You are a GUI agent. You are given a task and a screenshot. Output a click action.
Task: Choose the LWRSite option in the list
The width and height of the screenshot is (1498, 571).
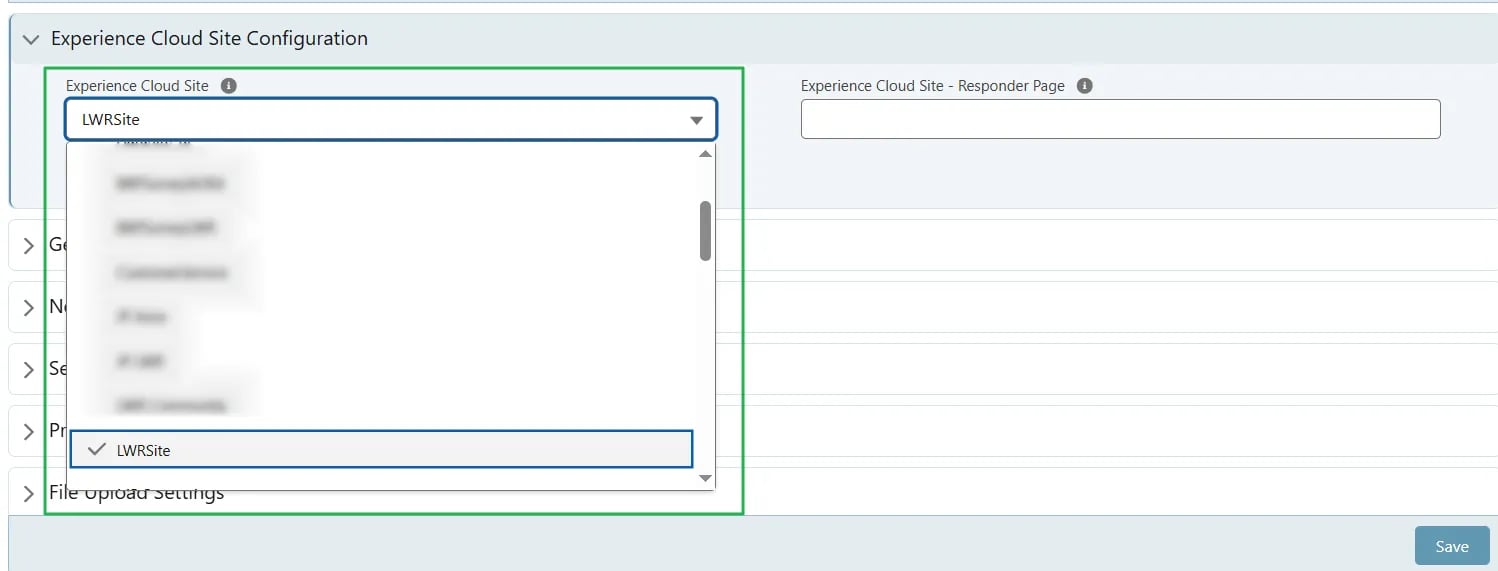(x=381, y=450)
